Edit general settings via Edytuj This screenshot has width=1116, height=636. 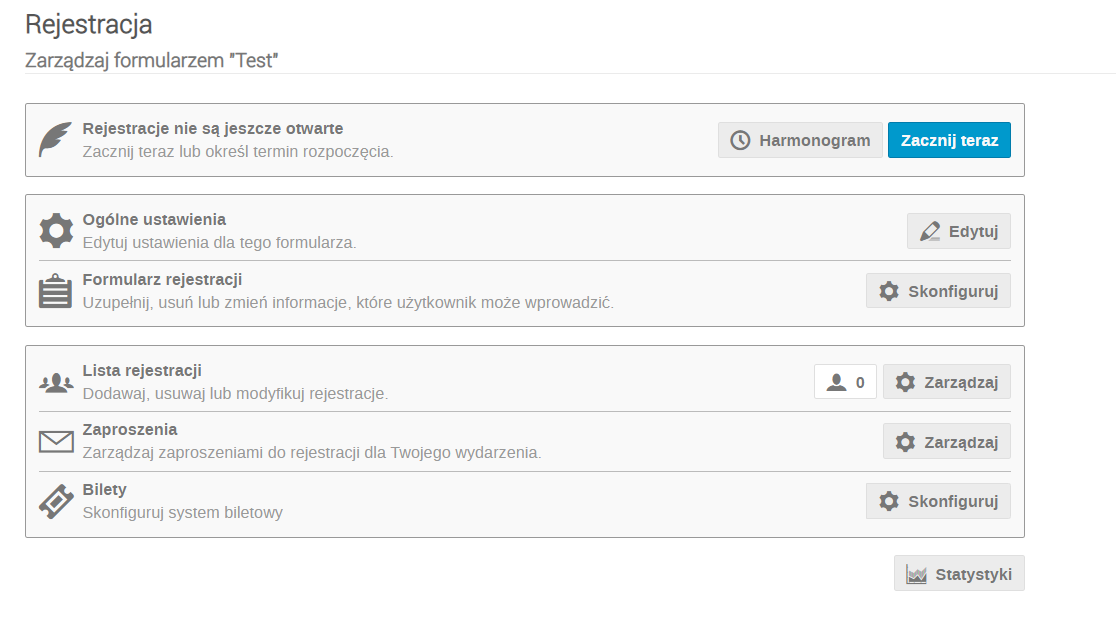click(x=959, y=231)
